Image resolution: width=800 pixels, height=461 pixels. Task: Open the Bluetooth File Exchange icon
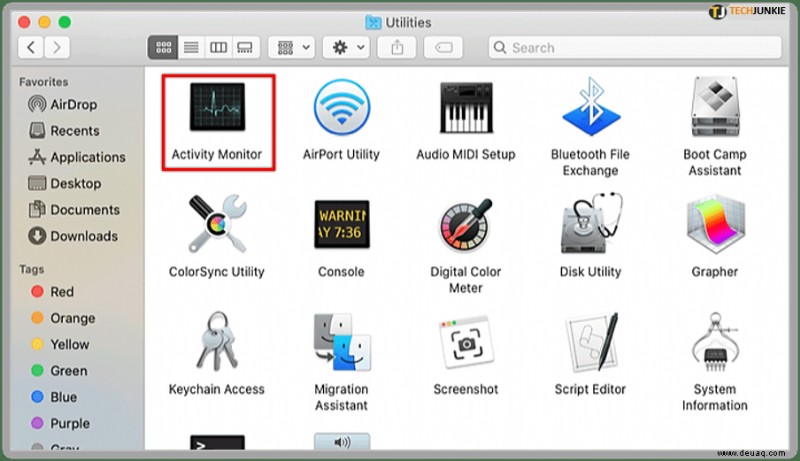pos(591,107)
